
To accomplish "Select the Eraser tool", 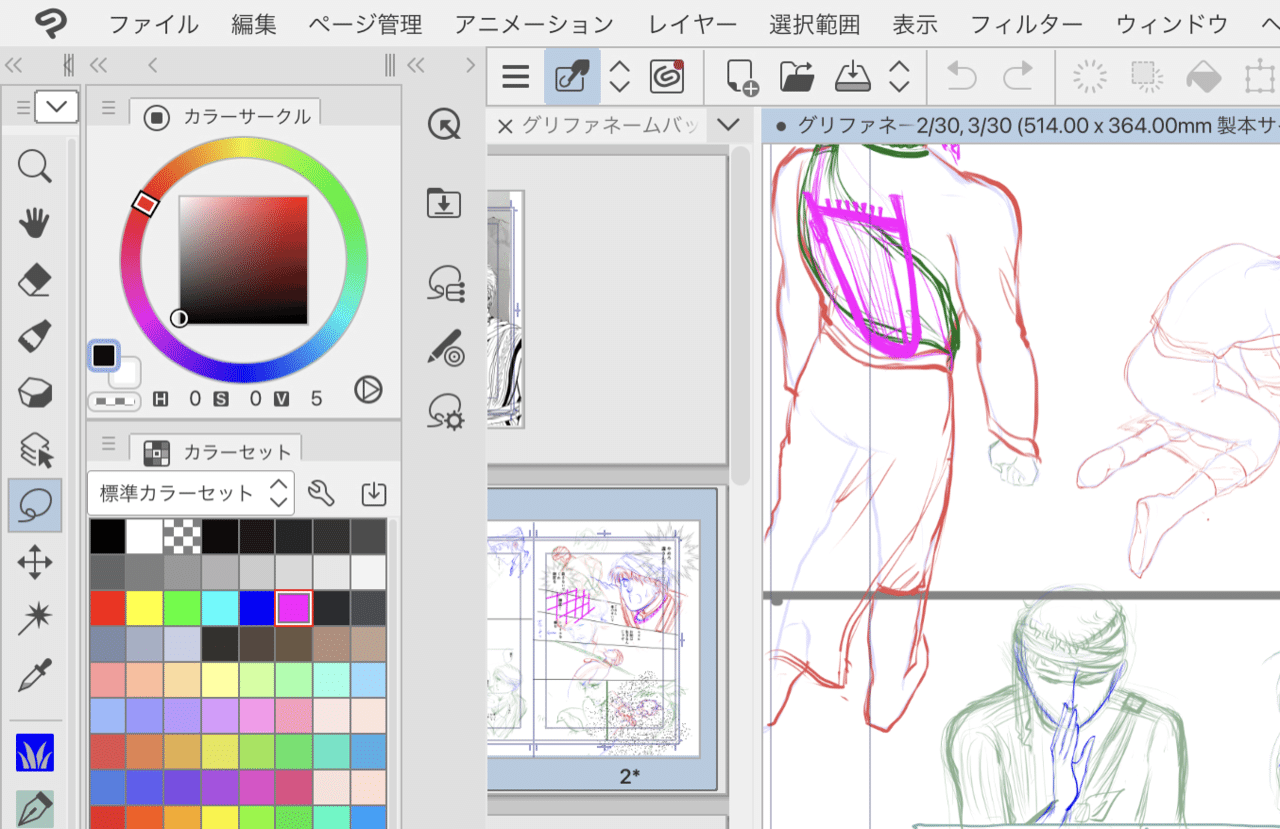I will click(x=35, y=280).
